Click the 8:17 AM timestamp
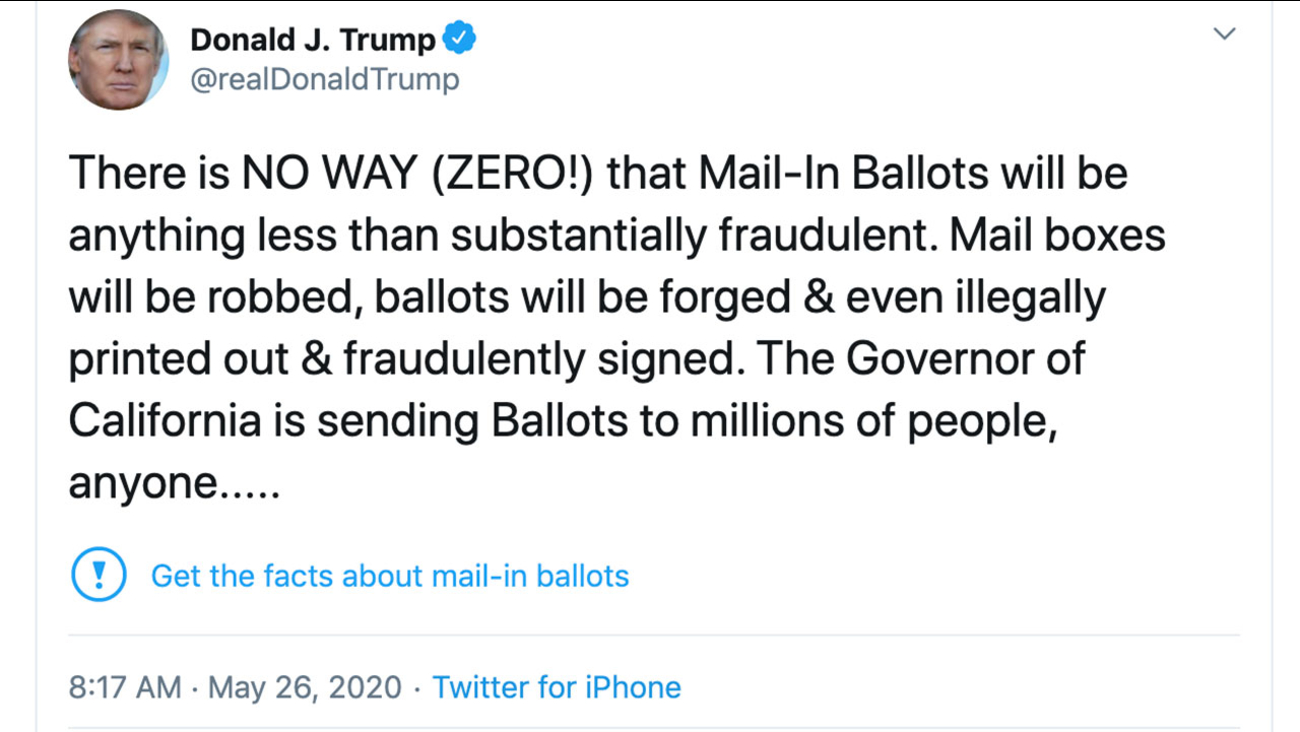The width and height of the screenshot is (1300, 732). [125, 688]
